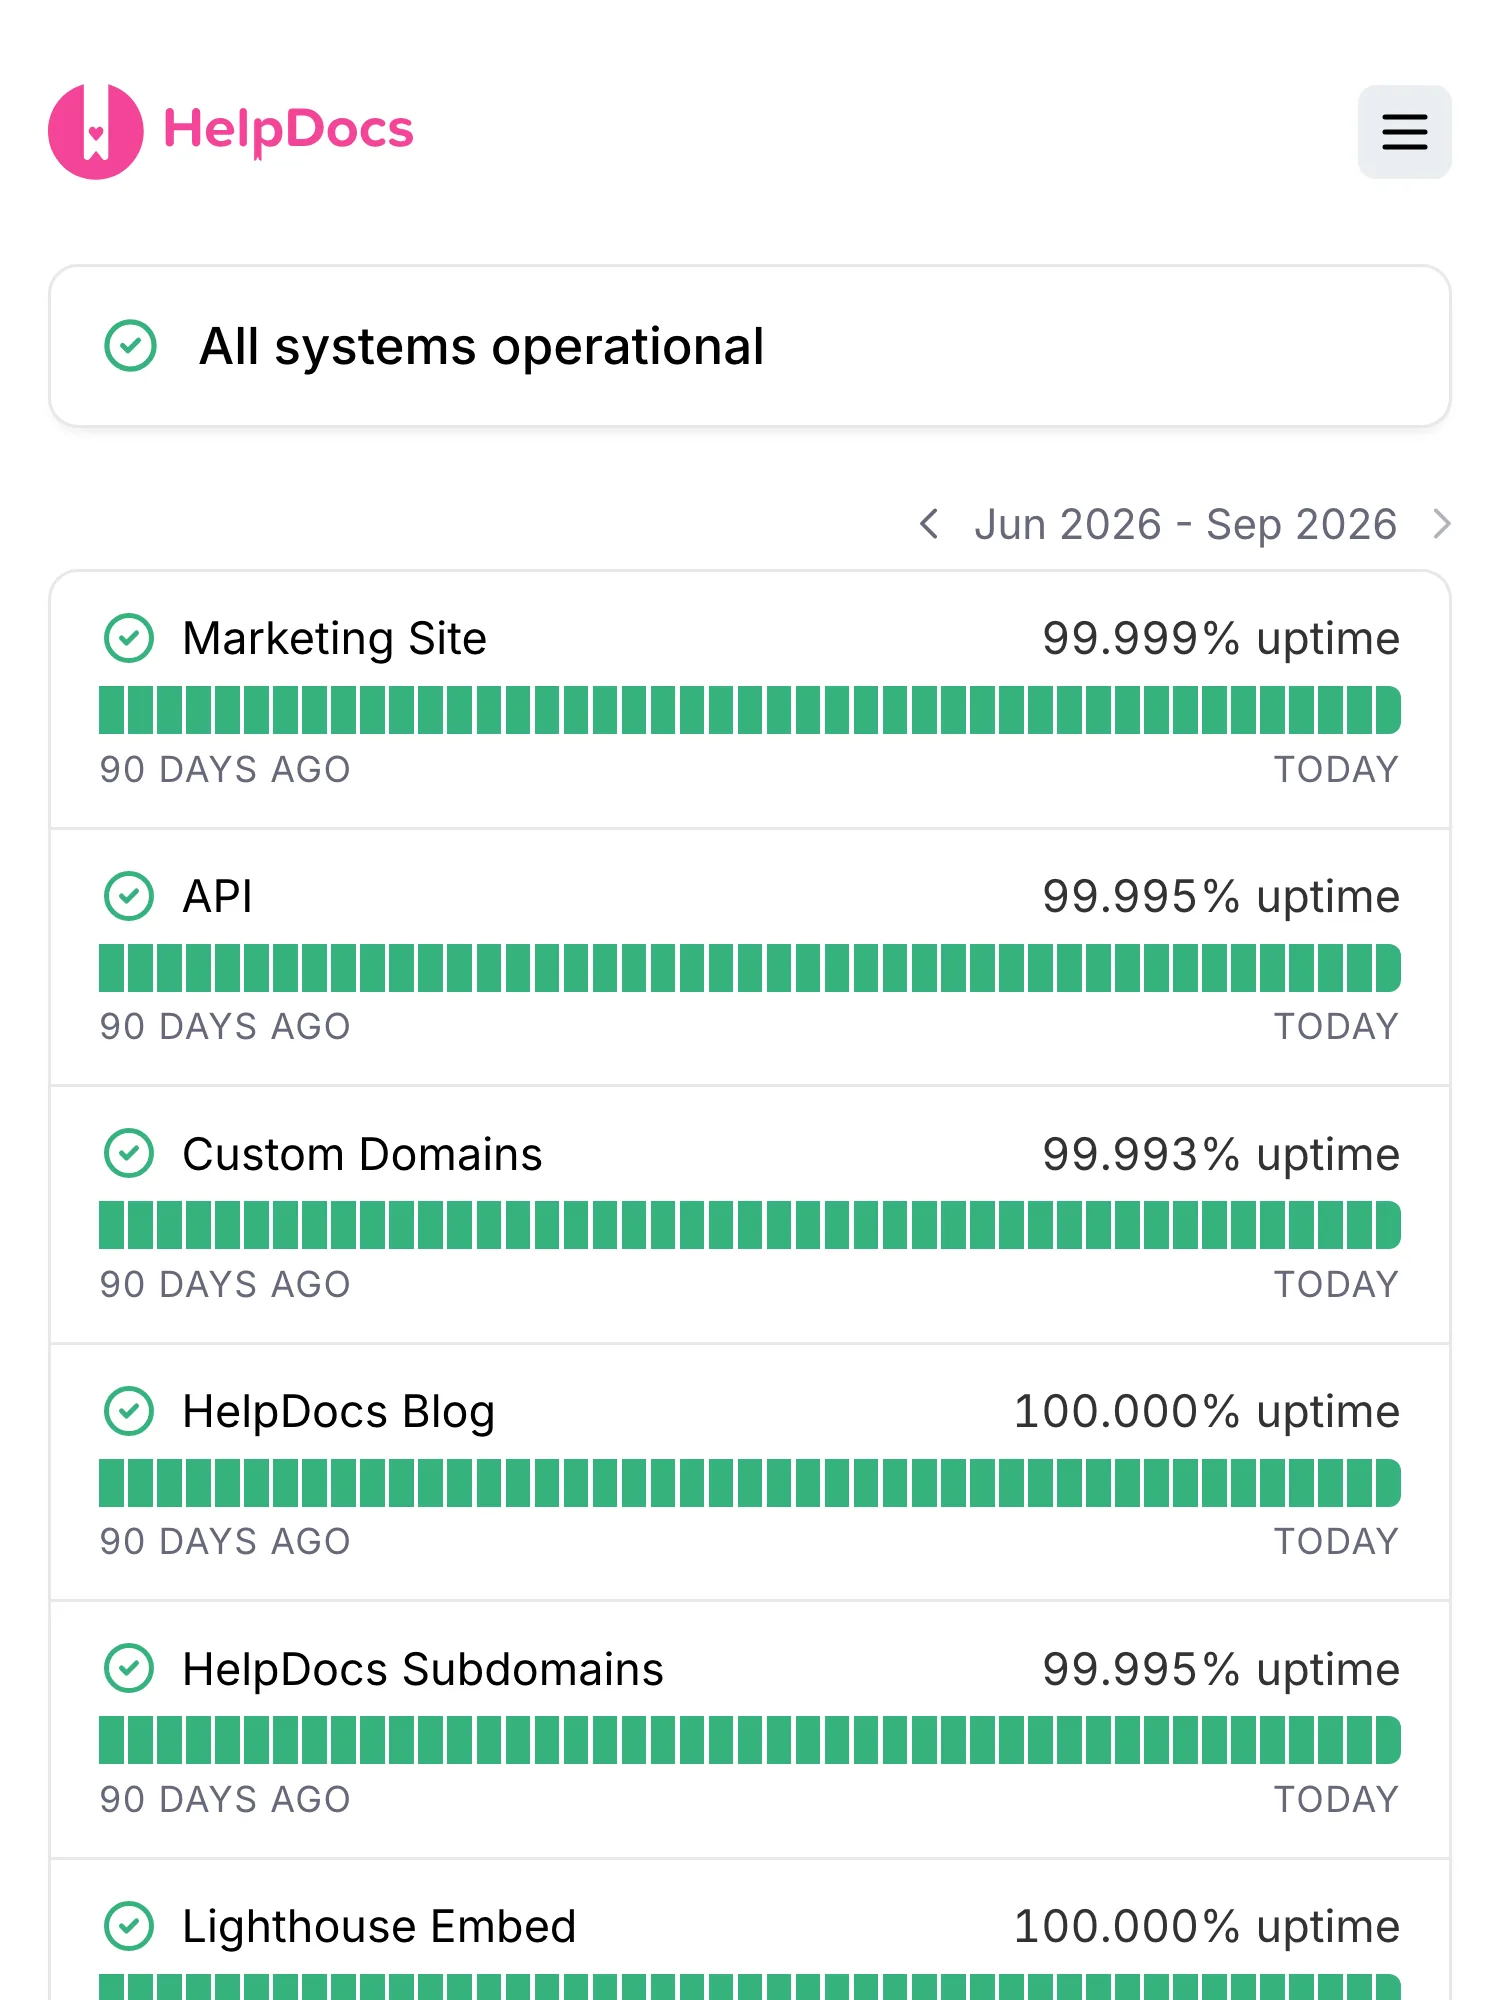This screenshot has width=1500, height=2000.
Task: Click Custom Domains '99.993% uptime' value
Action: [1221, 1155]
